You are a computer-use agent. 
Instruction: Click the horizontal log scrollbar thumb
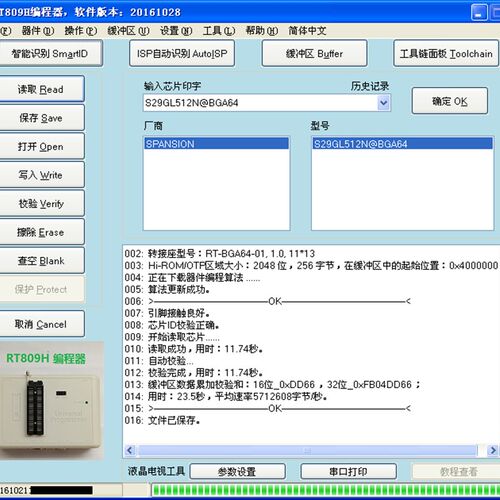pos(307,450)
